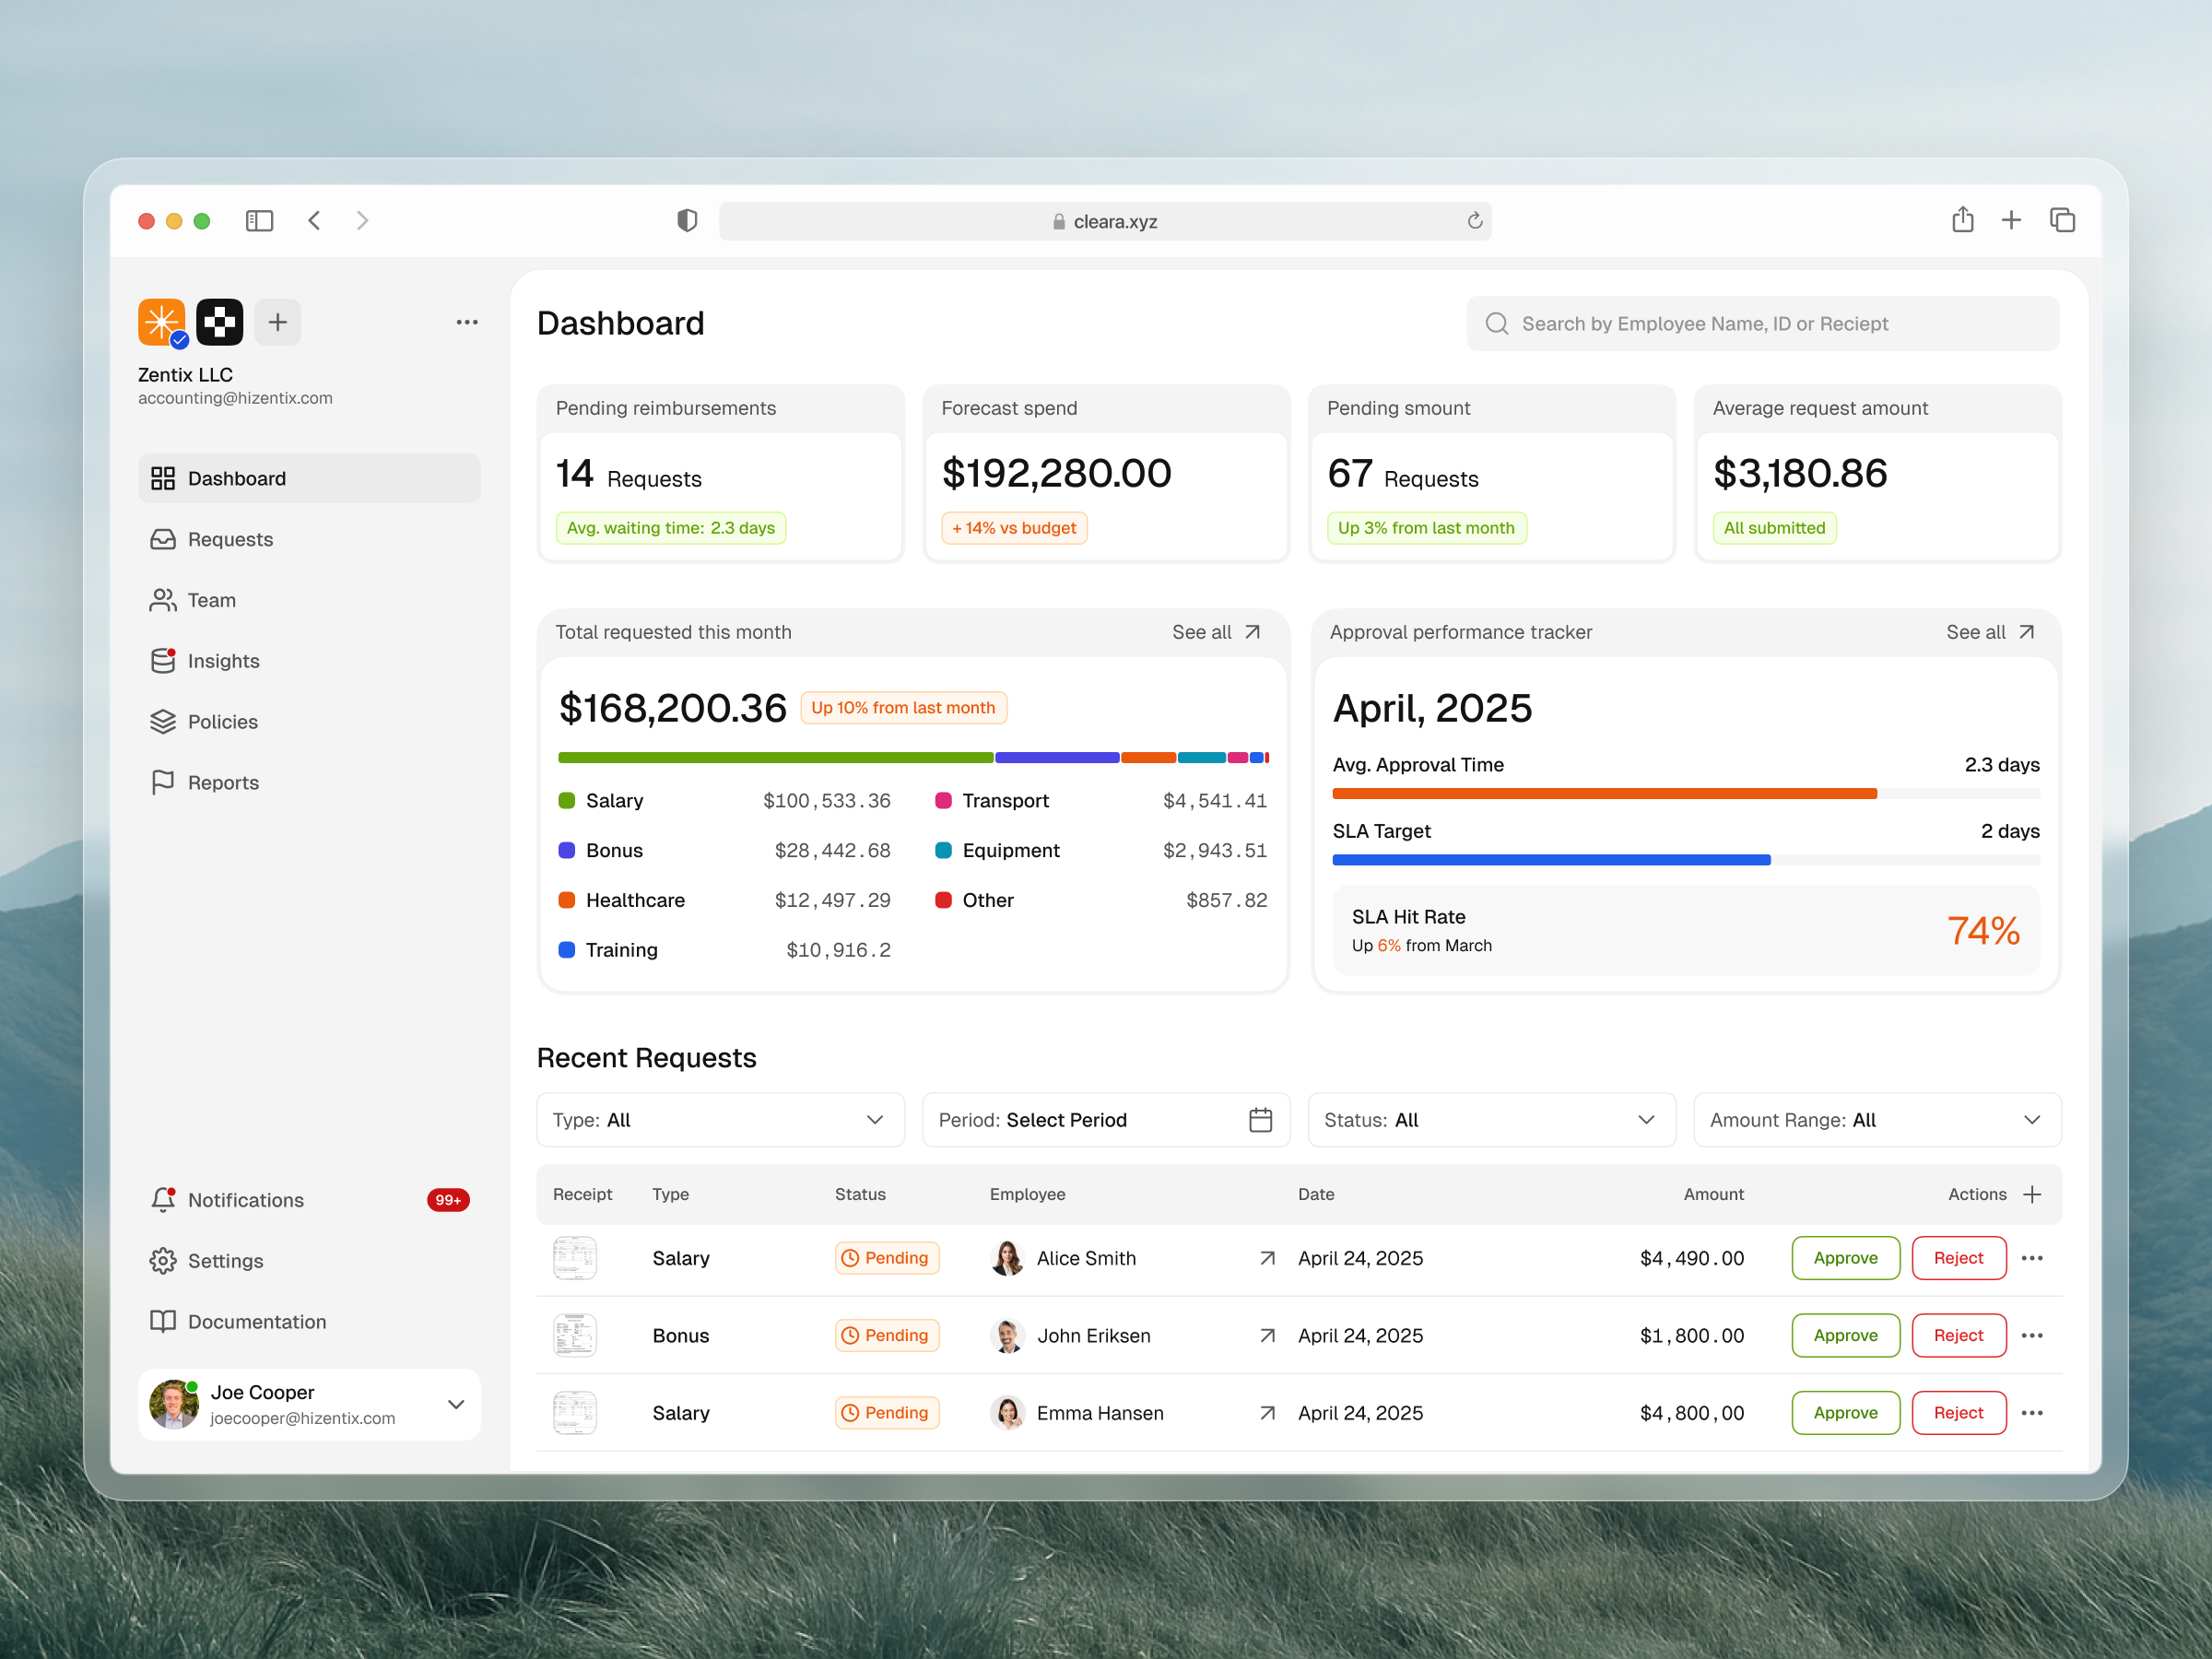Viewport: 2212px width, 1659px height.
Task: Open the Requests section from the sidebar
Action: [x=230, y=539]
